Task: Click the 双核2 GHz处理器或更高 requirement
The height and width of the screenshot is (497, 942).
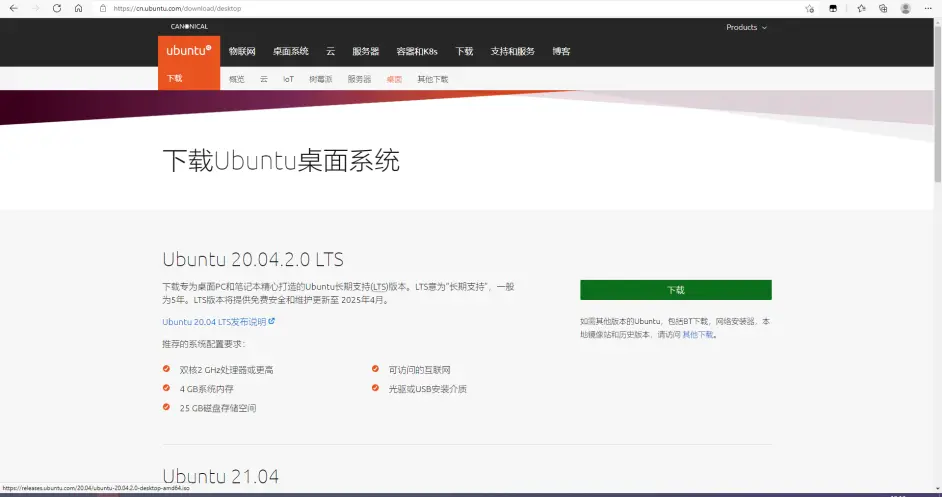Action: point(226,370)
